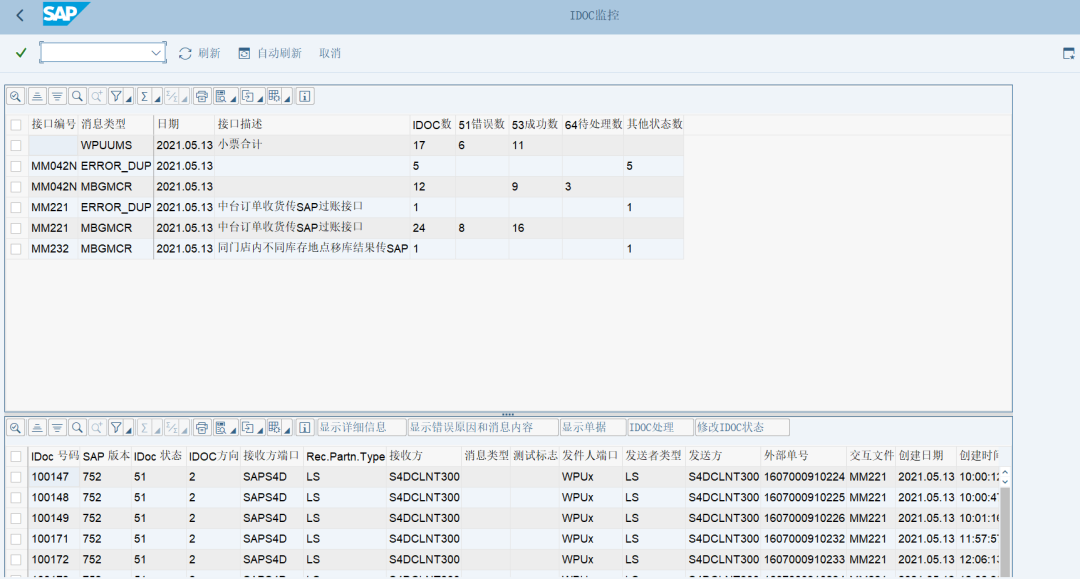Click the scroll up arrow of lower grid
The image size is (1080, 579).
[x=1005, y=472]
